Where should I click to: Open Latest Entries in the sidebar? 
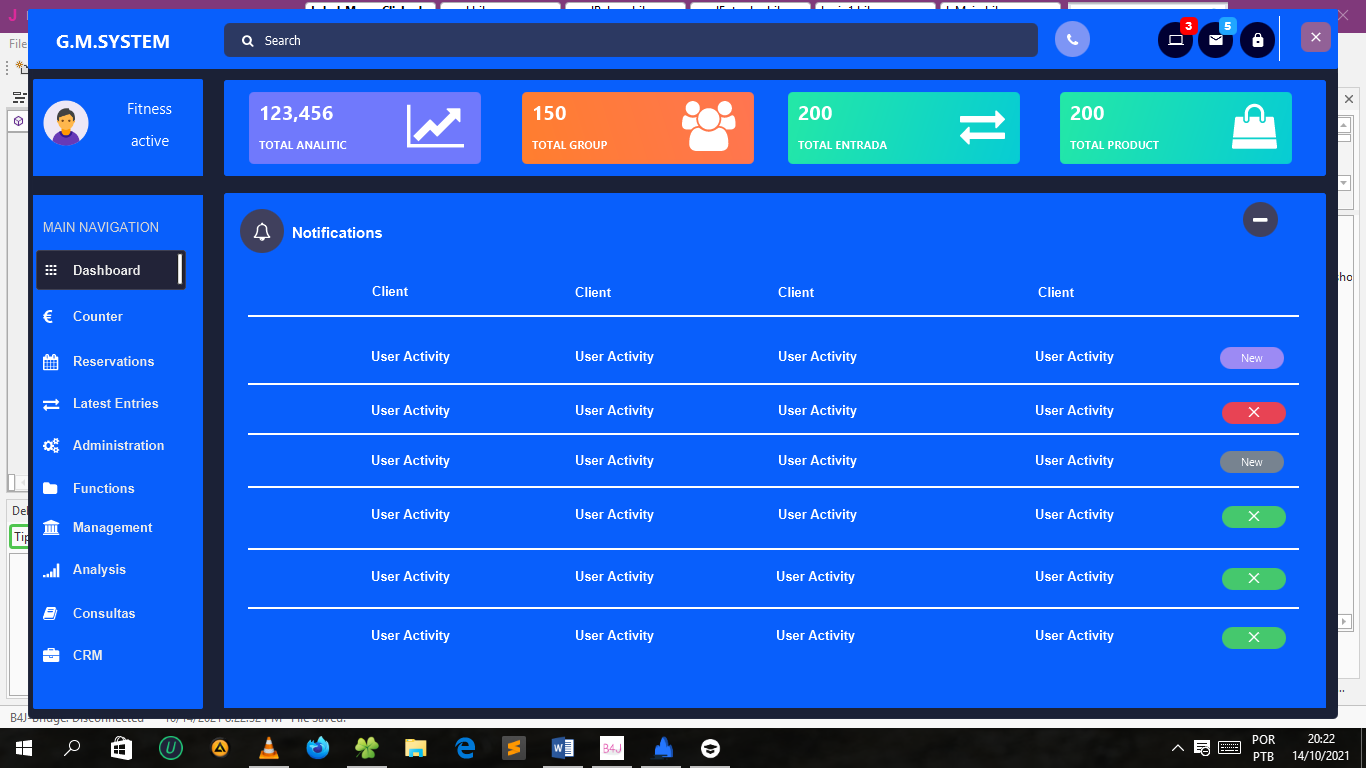[x=116, y=403]
